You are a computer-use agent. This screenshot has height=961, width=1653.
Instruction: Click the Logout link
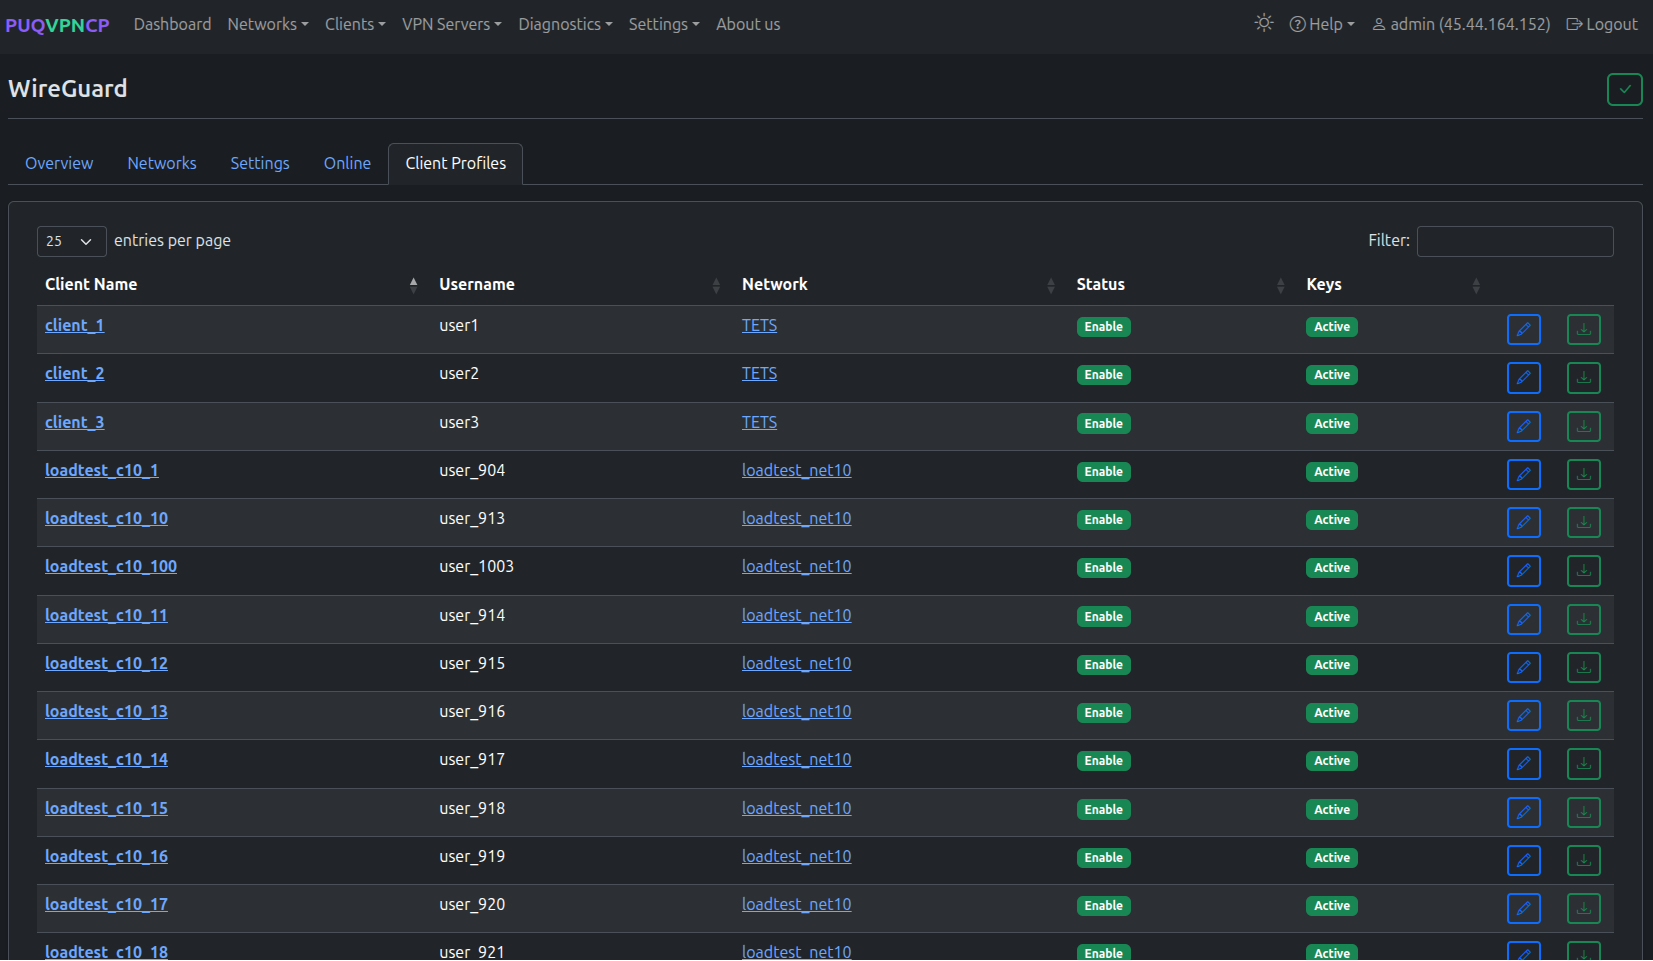click(x=1602, y=24)
